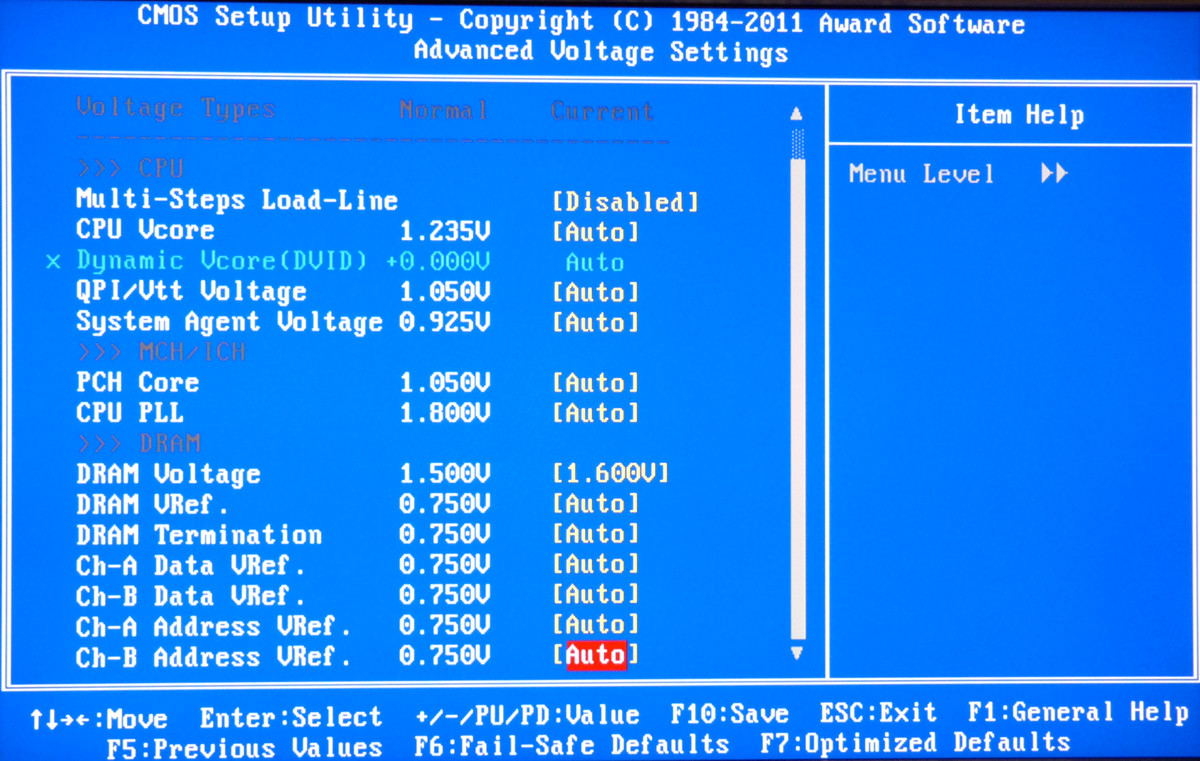Select highlighted Ch-B Address VRef. Auto

(596, 656)
